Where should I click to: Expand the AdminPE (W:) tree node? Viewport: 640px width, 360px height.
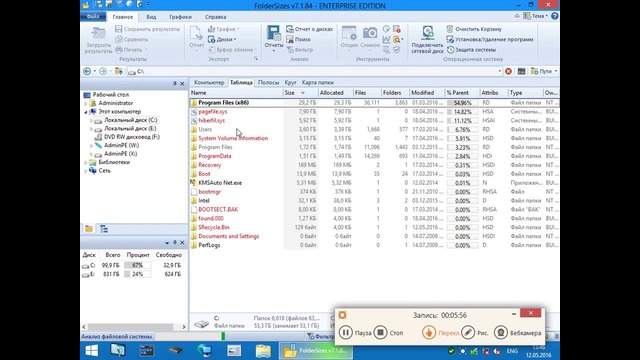pos(91,146)
